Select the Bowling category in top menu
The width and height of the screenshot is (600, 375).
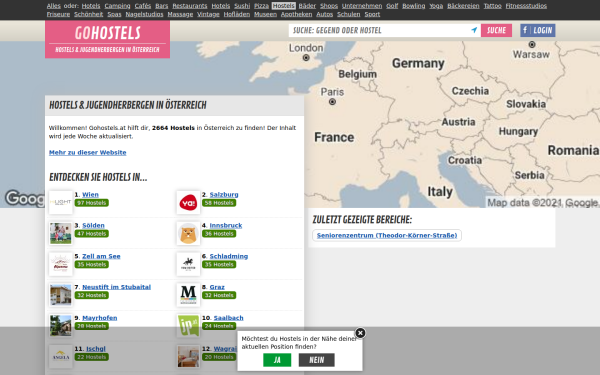pos(414,6)
